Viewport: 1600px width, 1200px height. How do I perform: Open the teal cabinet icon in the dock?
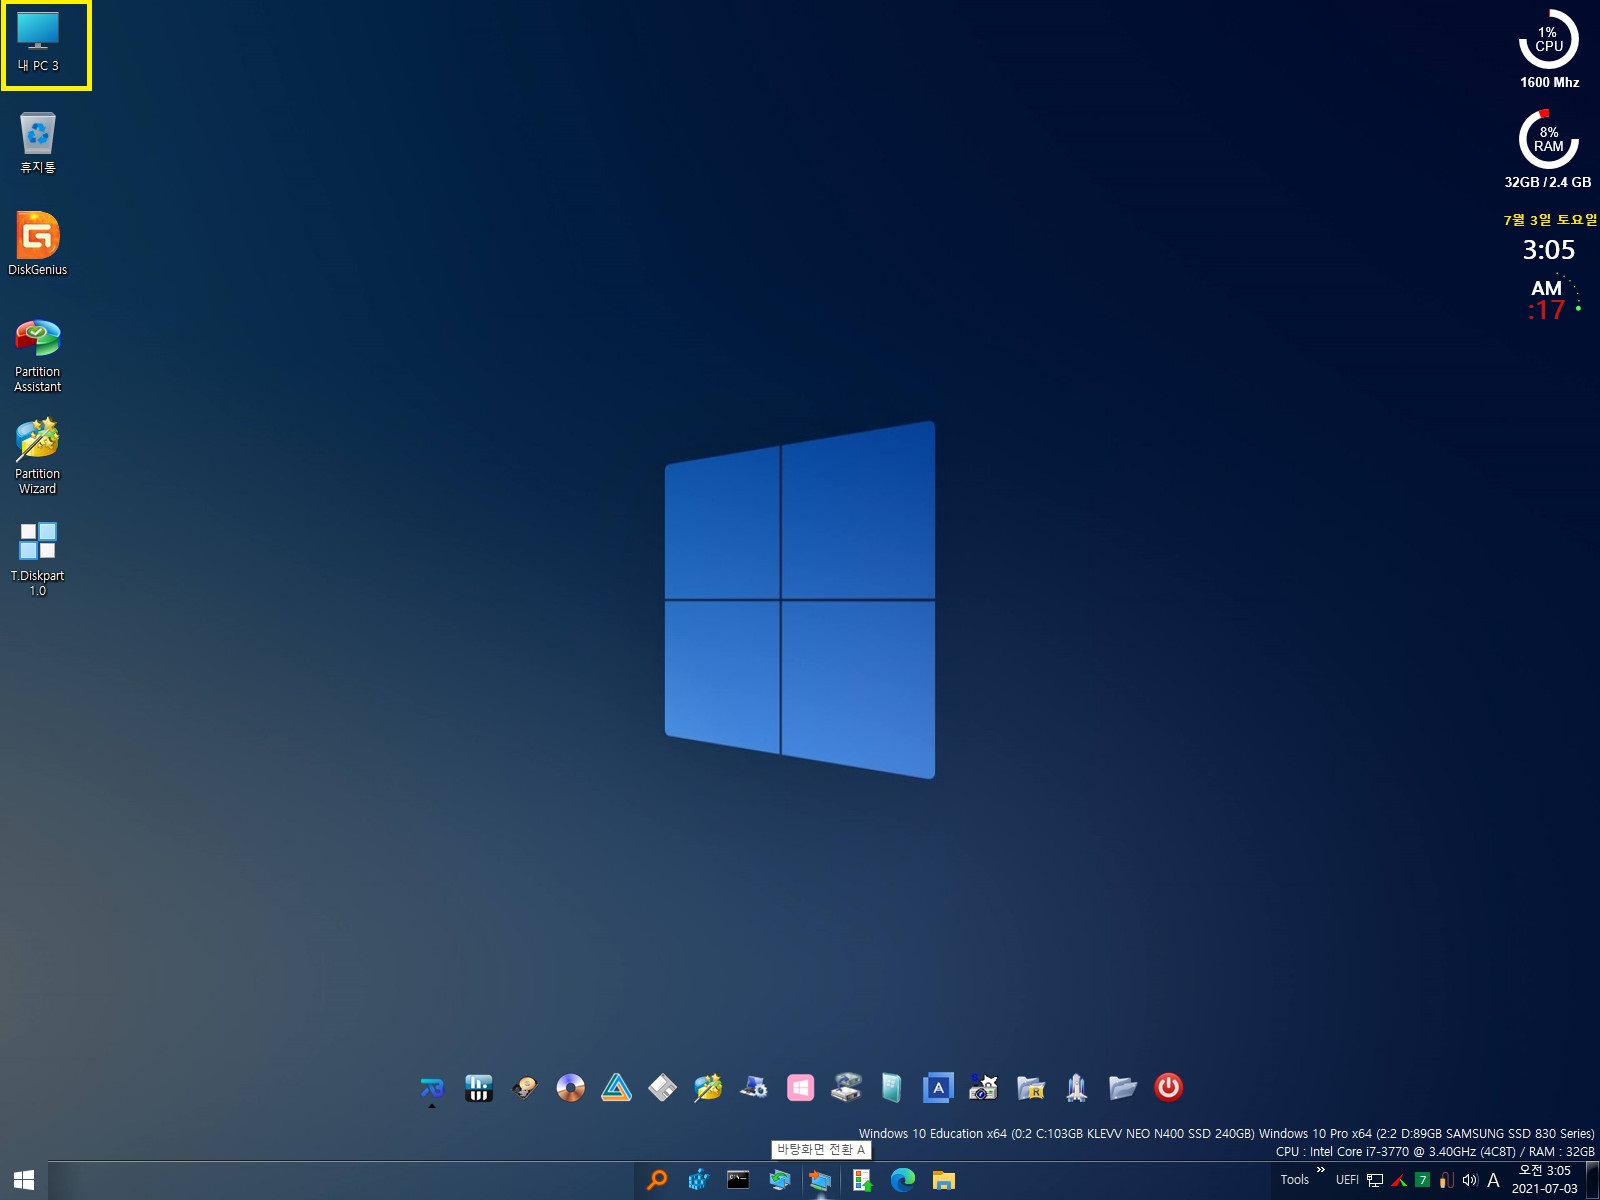(x=892, y=1087)
